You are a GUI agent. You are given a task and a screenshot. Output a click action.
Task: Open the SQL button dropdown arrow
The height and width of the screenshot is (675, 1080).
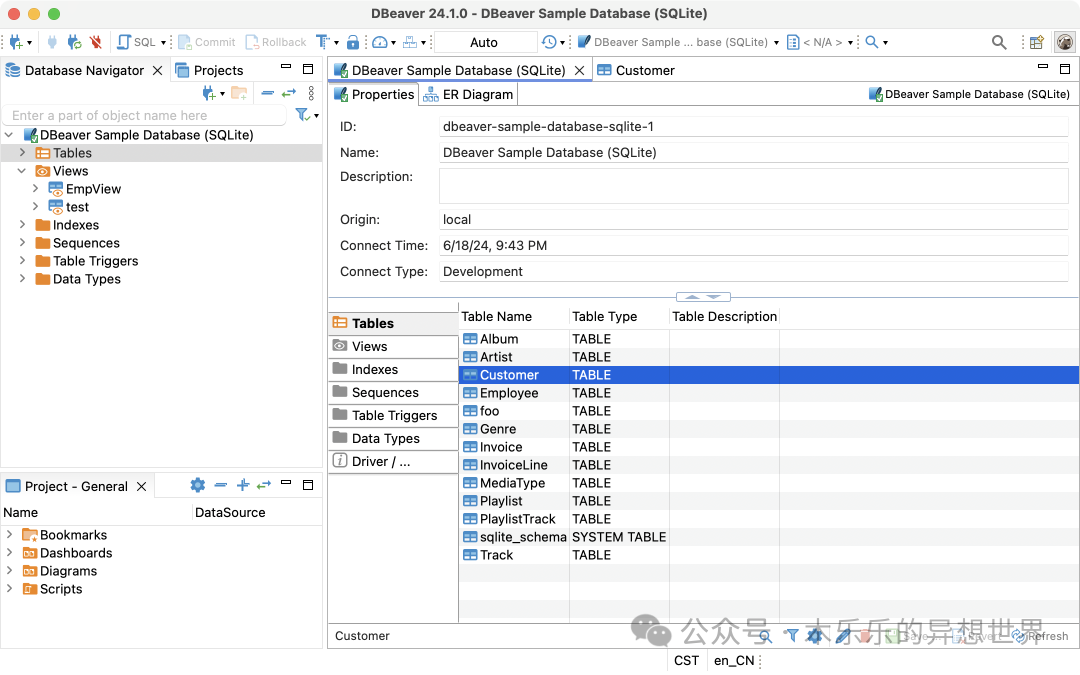pyautogui.click(x=164, y=43)
